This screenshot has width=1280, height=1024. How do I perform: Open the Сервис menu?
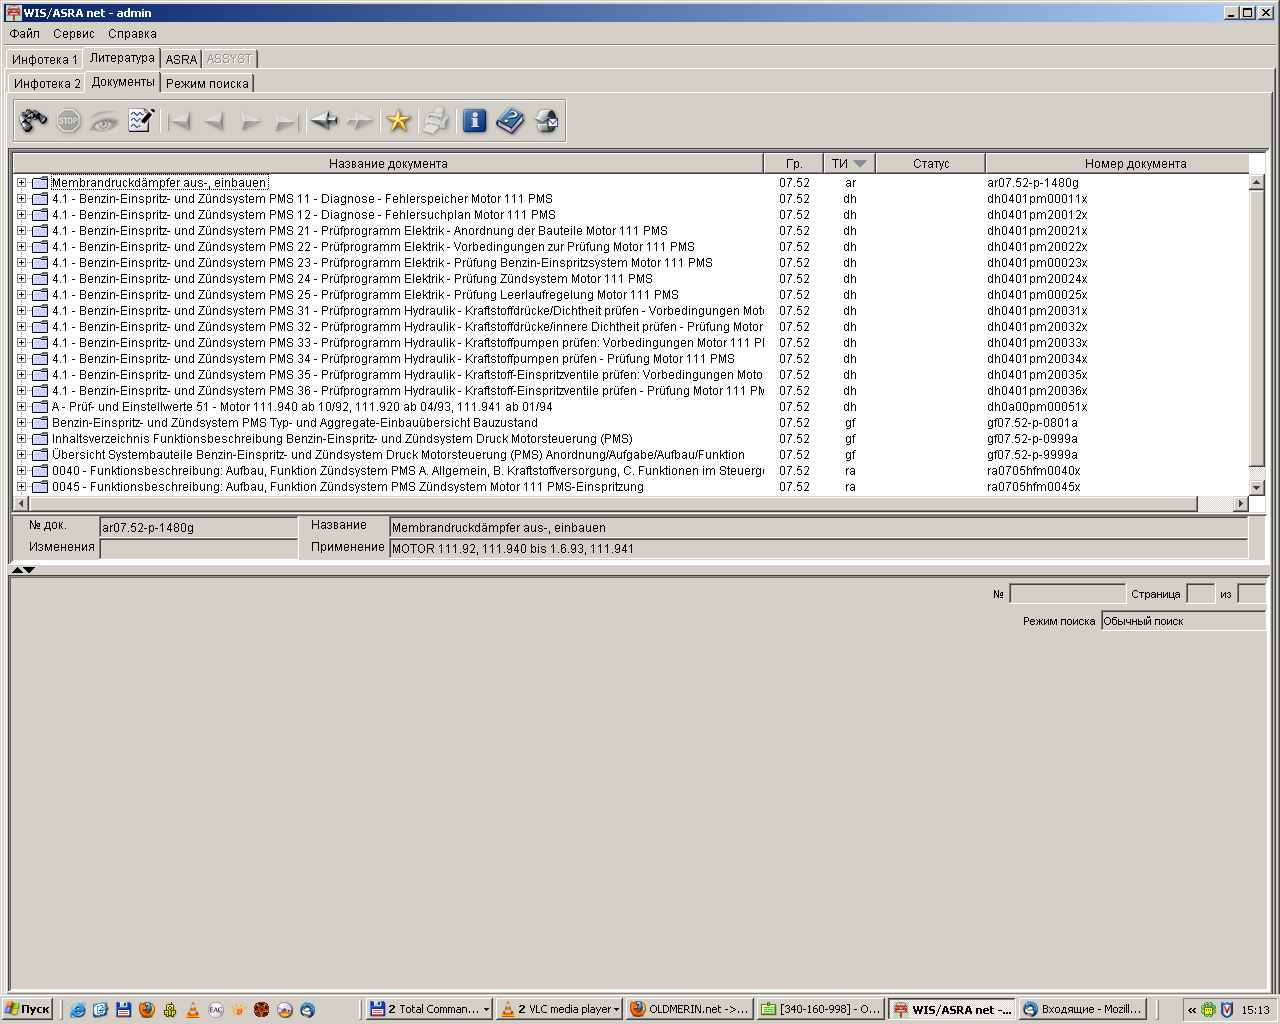(74, 33)
